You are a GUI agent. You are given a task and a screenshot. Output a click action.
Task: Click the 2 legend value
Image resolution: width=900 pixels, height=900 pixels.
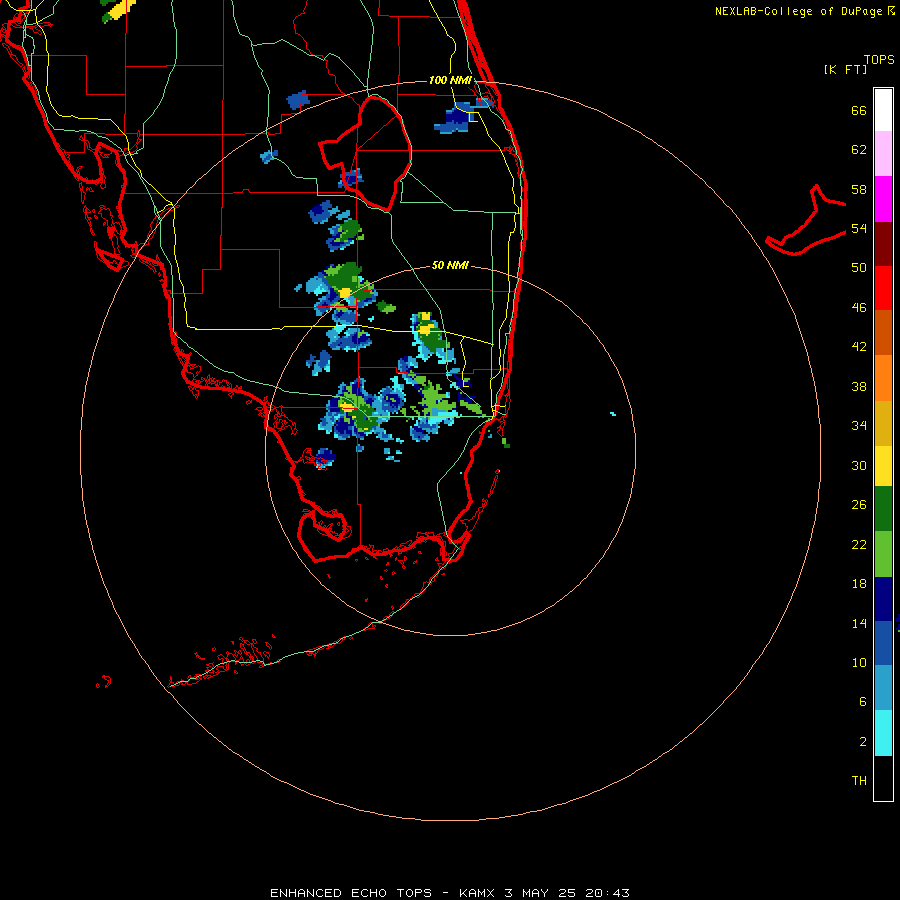(863, 741)
